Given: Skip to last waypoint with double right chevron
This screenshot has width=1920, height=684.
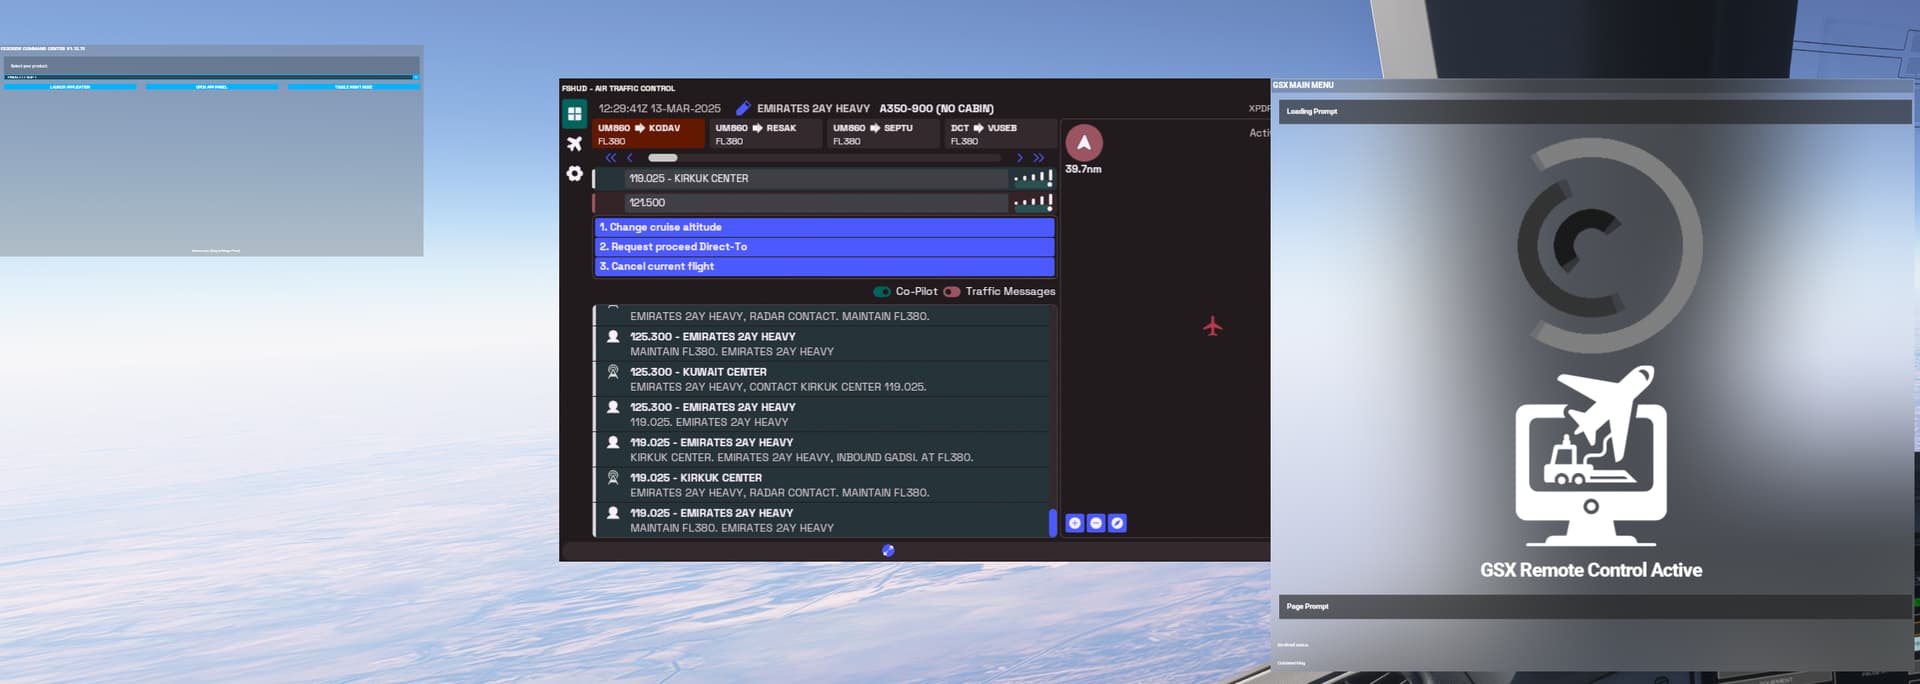Looking at the screenshot, I should [x=1039, y=158].
